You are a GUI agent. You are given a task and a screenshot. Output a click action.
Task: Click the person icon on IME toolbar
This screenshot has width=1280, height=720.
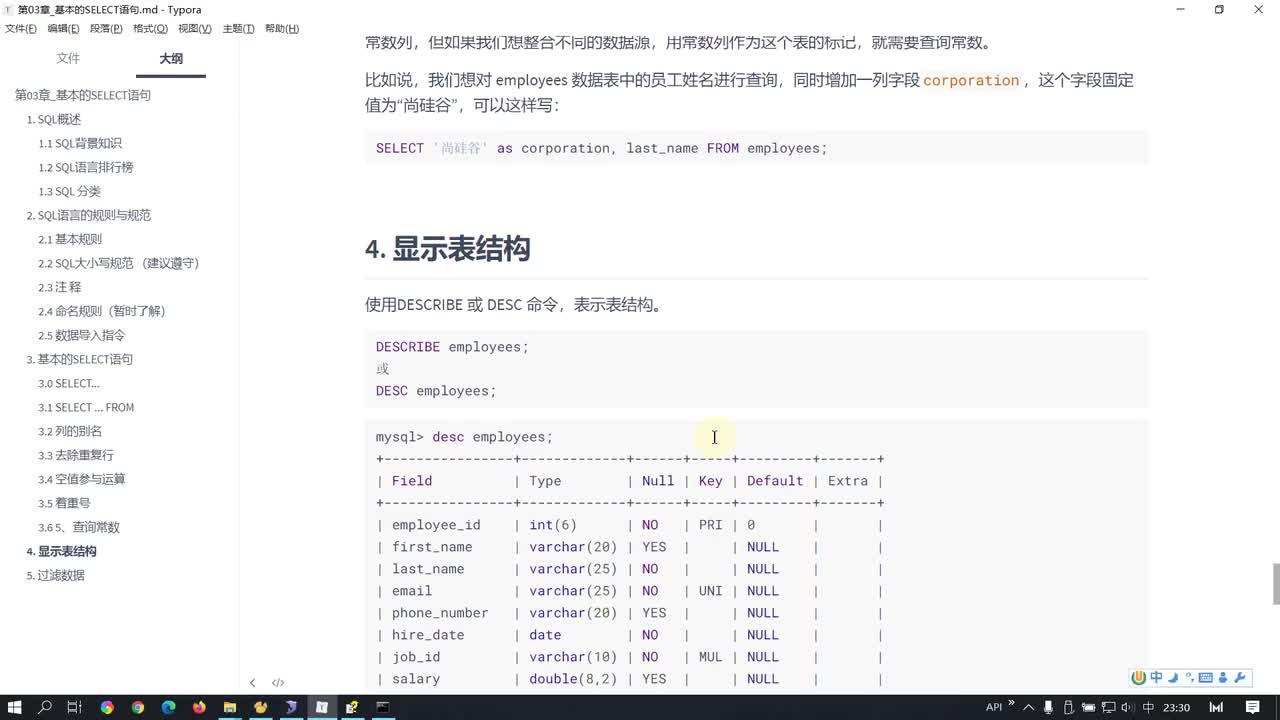(x=1223, y=677)
